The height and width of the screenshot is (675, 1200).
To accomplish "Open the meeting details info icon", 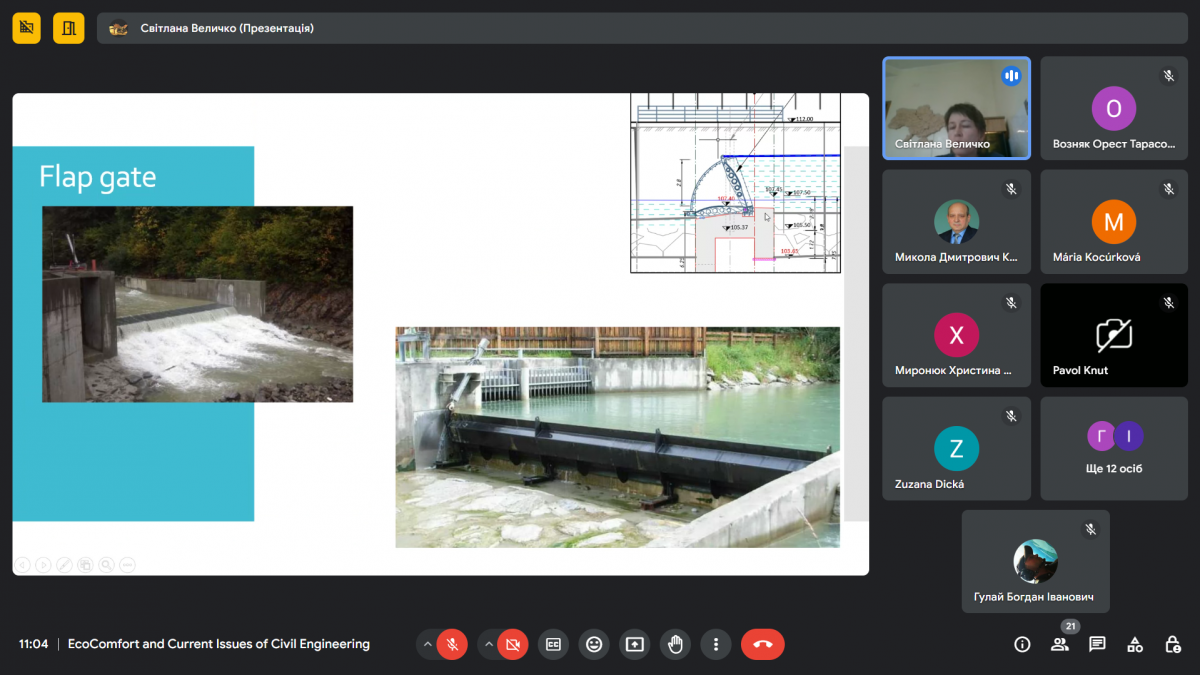I will pos(1022,645).
